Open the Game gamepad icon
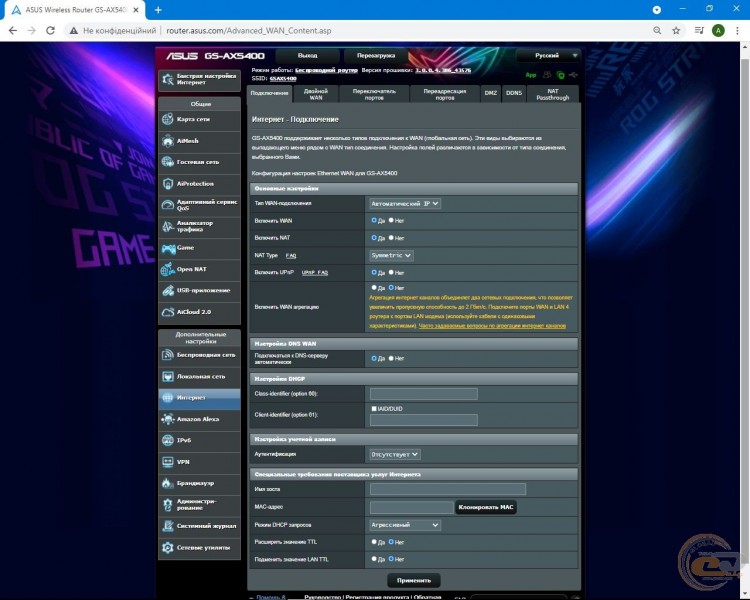The image size is (750, 600). (168, 248)
